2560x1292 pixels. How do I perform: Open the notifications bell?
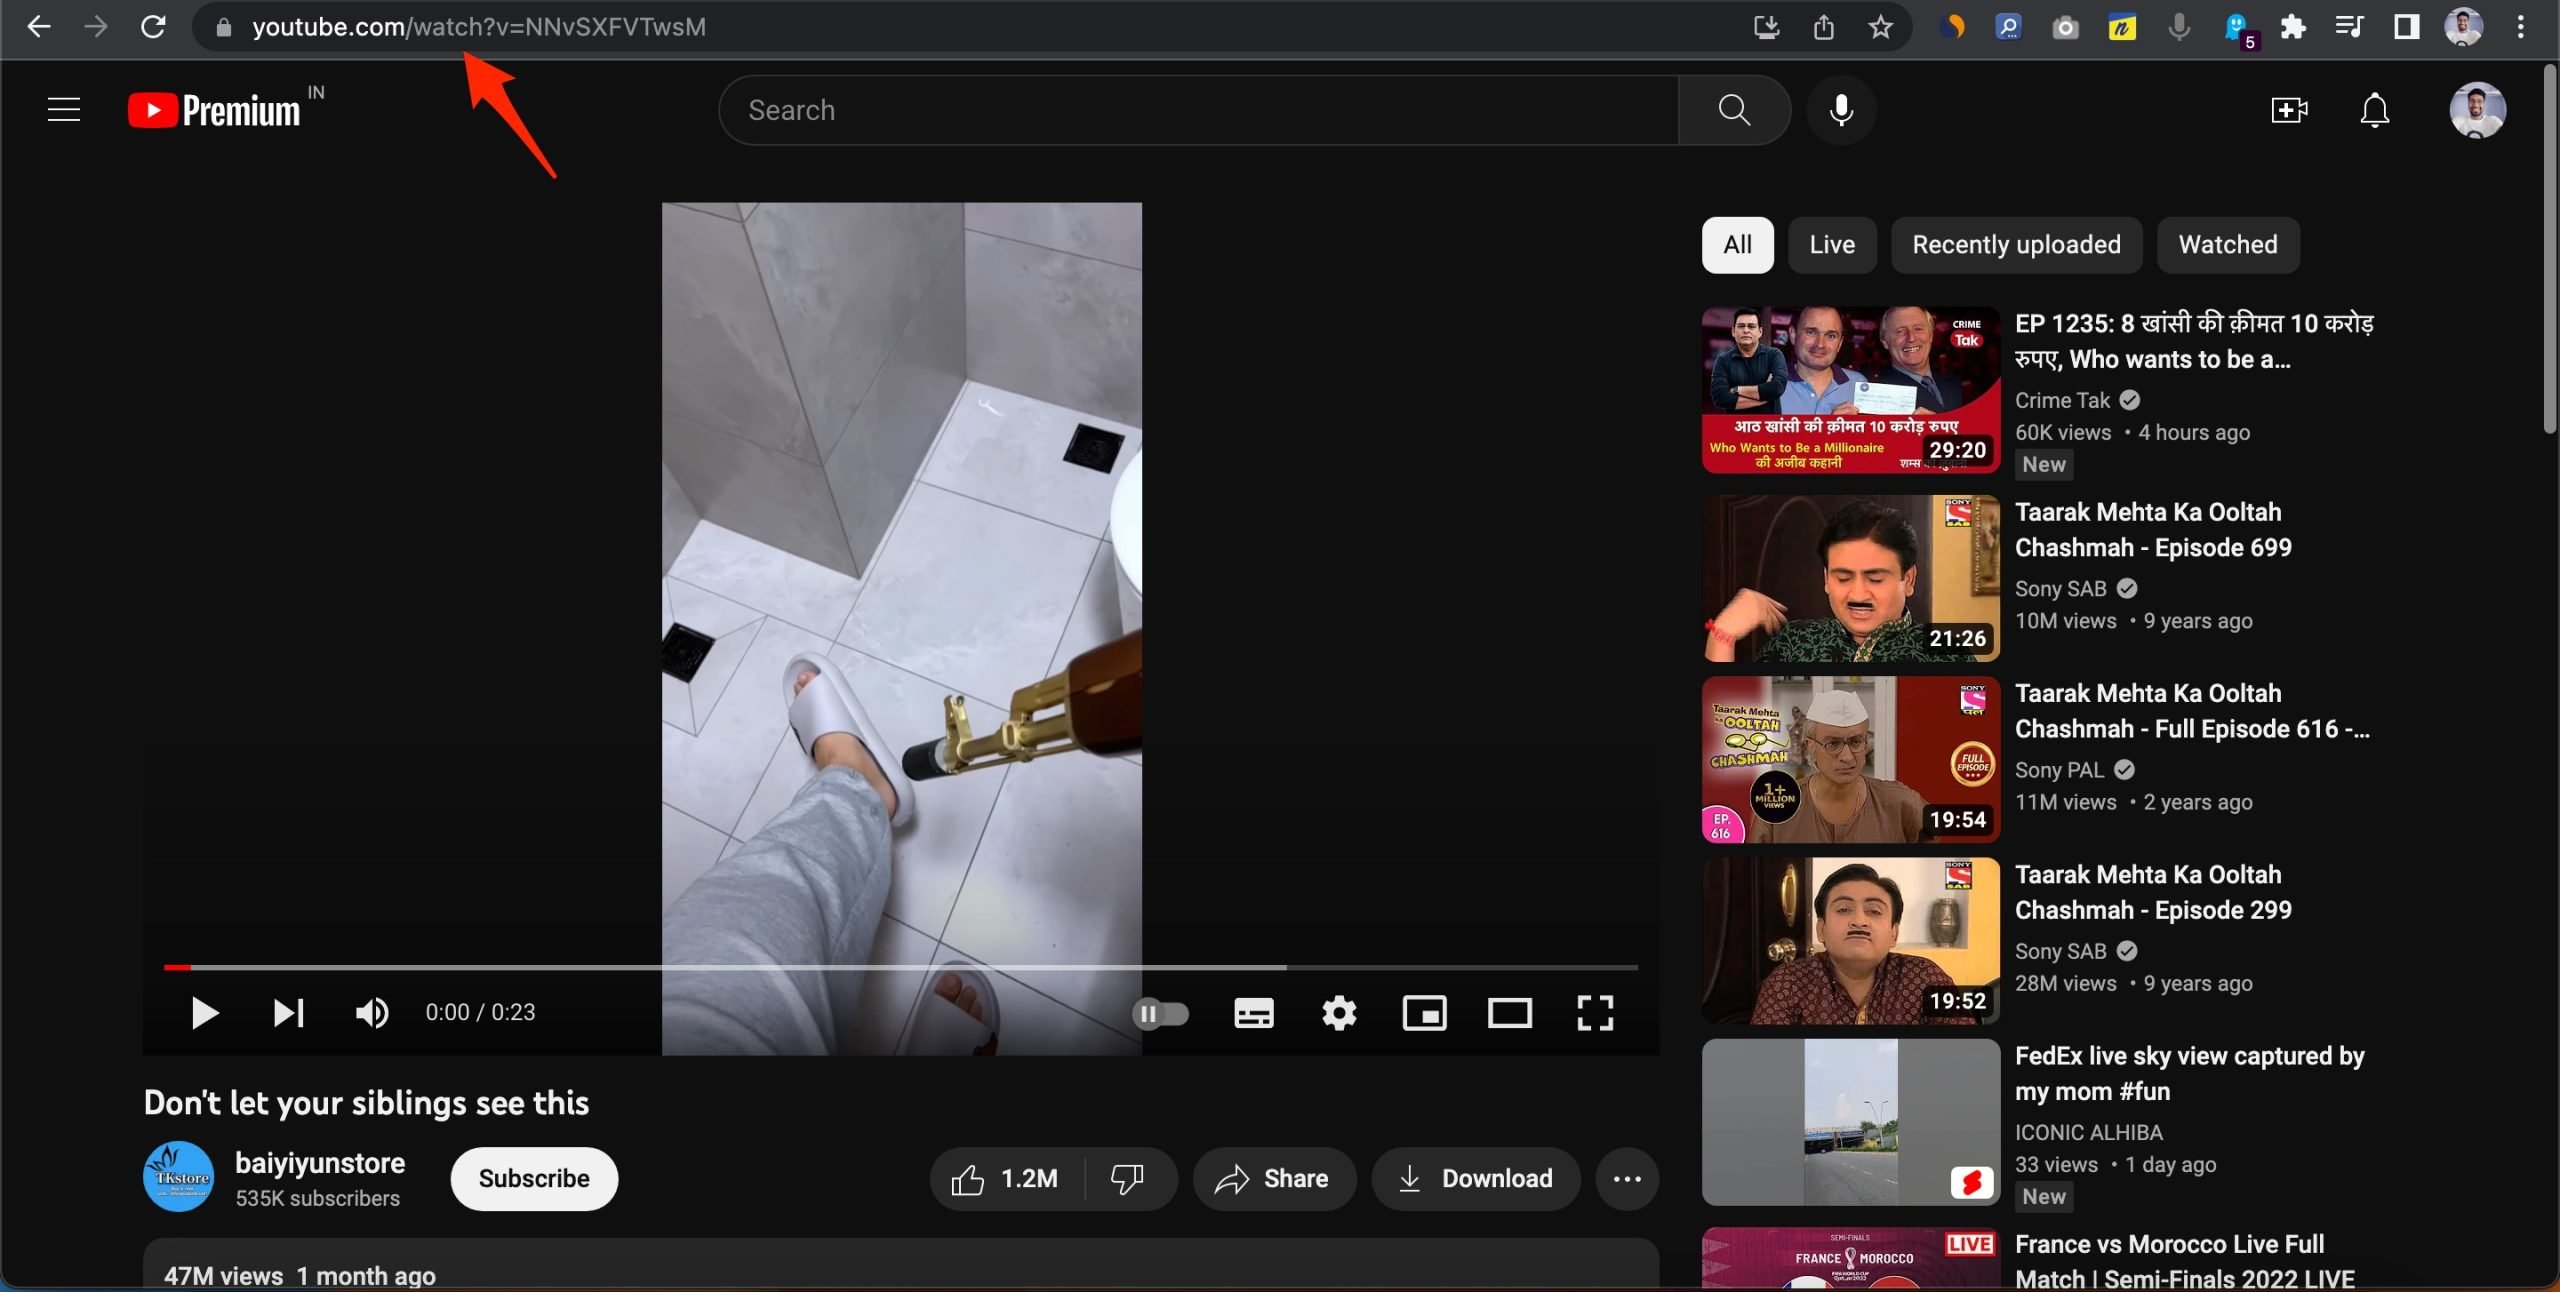point(2374,110)
